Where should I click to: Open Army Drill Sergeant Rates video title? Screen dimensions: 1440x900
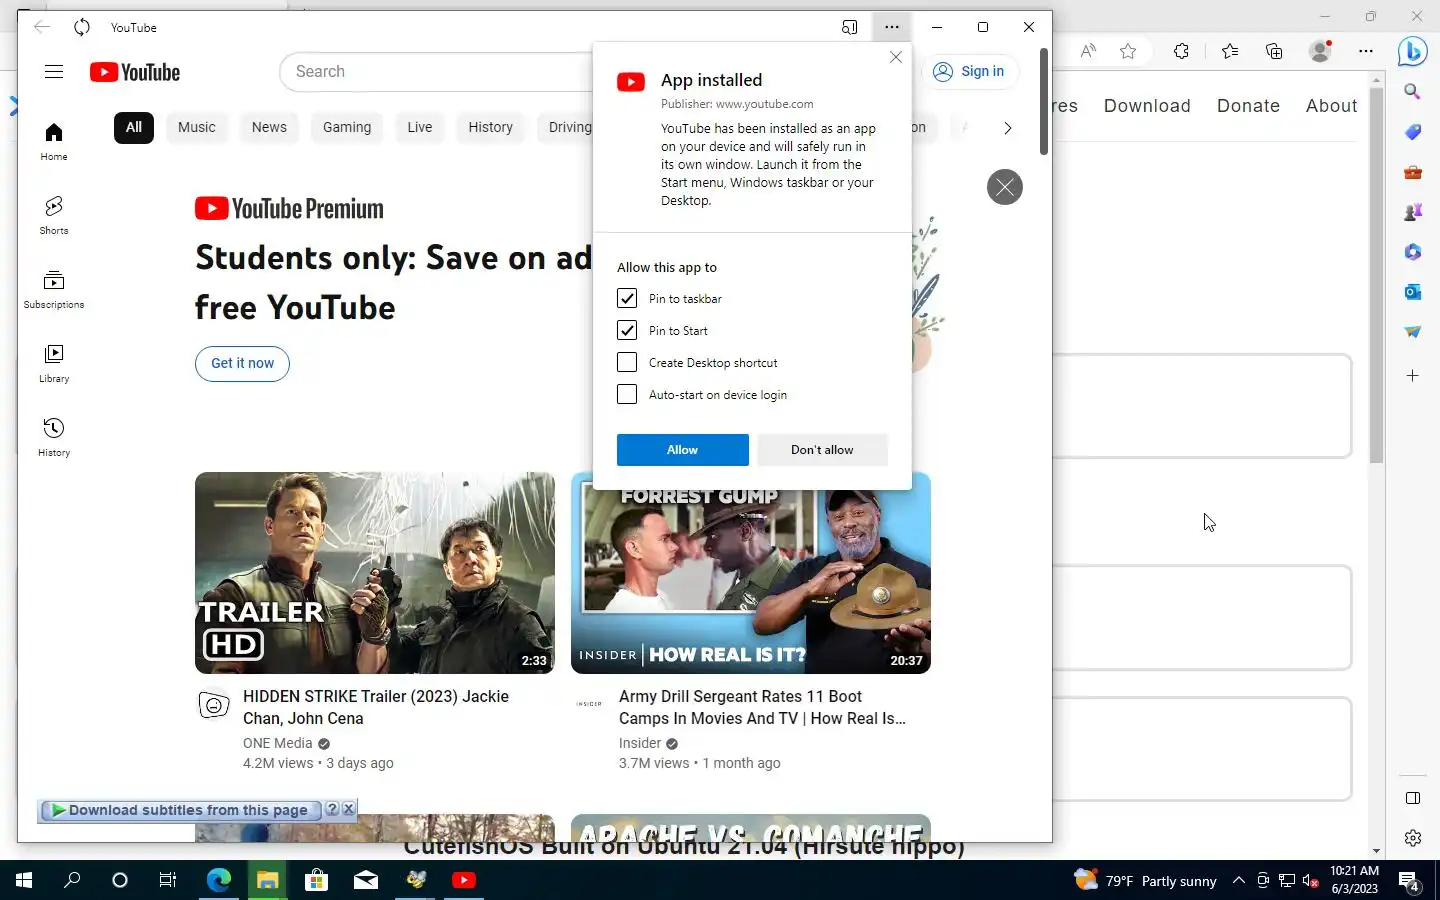tap(762, 707)
